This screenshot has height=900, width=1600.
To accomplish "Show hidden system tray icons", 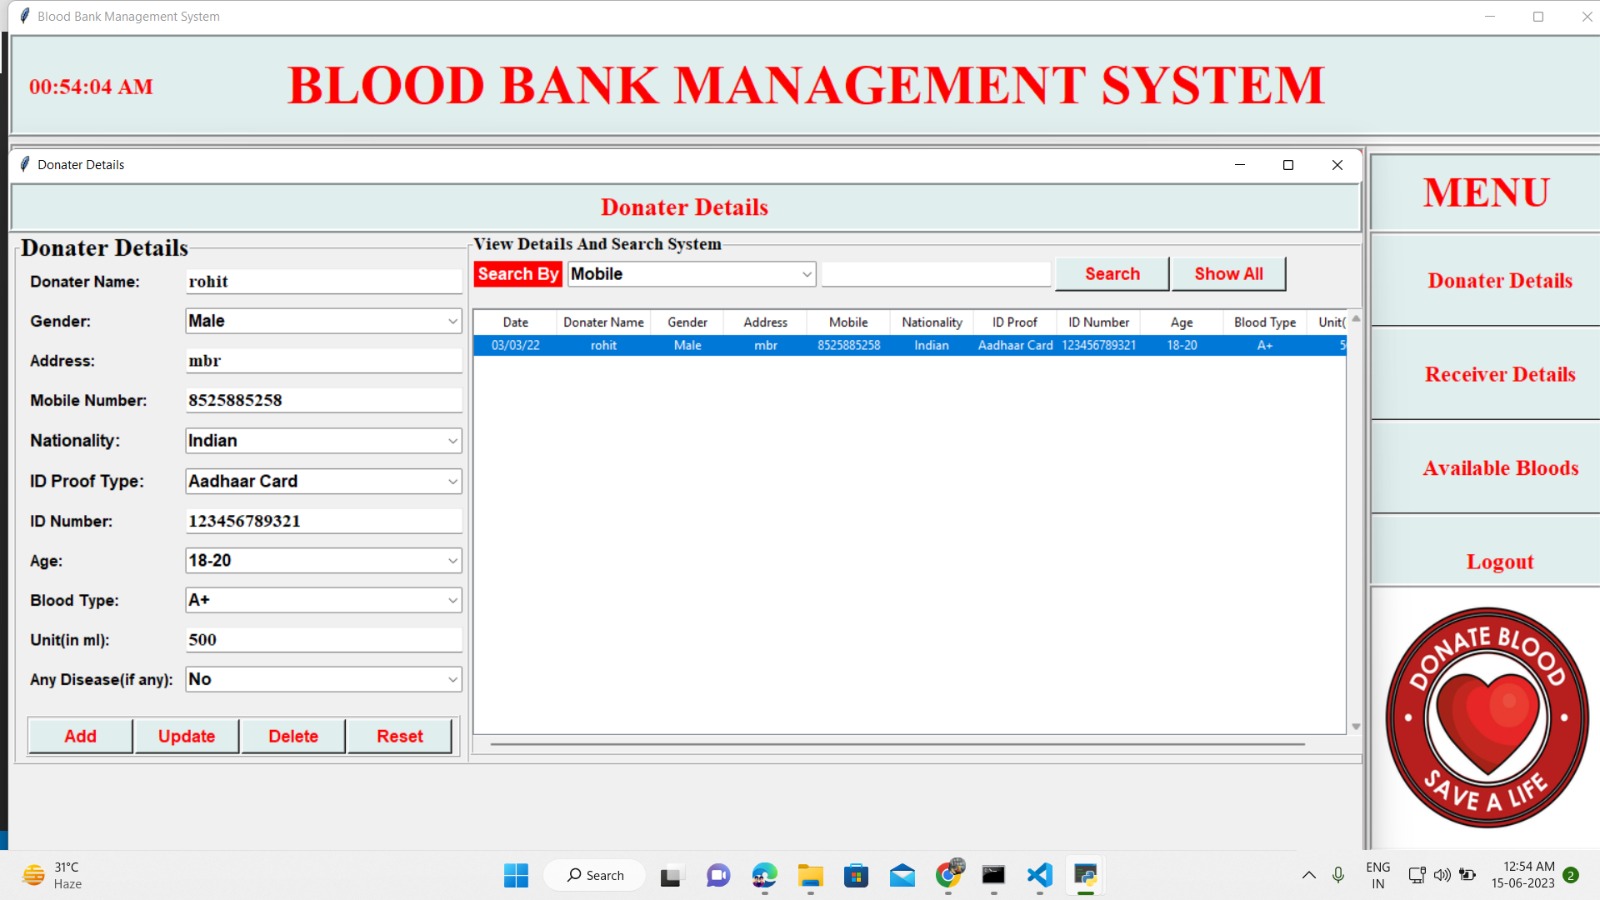I will pyautogui.click(x=1308, y=875).
